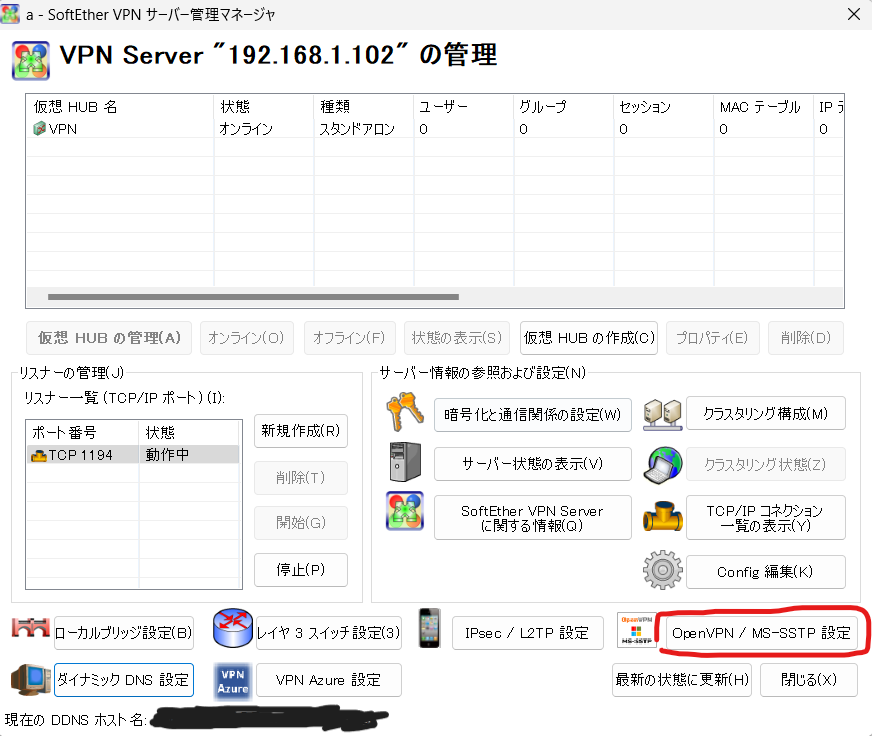Refresh with 最新の状態に更新(H)
The height and width of the screenshot is (736, 872).
[682, 680]
